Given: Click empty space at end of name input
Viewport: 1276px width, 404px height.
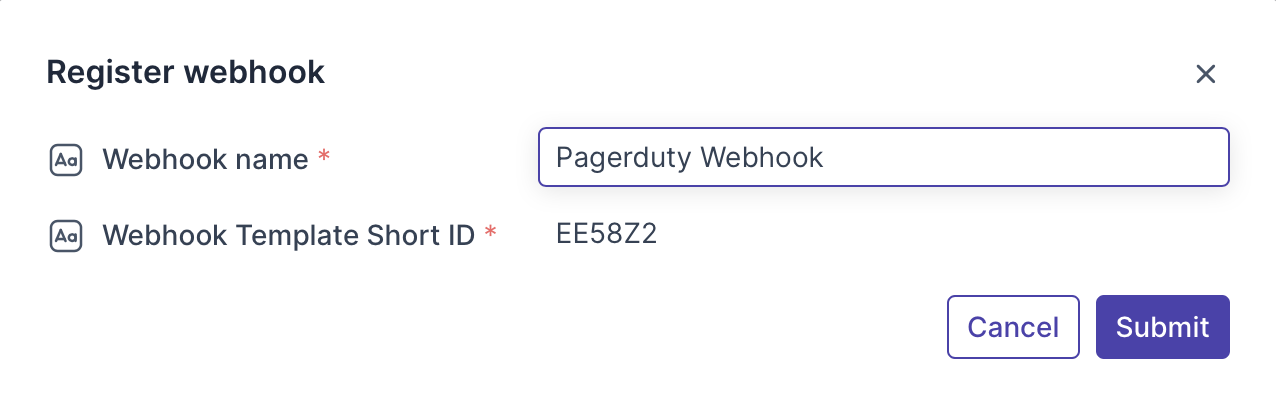Looking at the screenshot, I should point(1050,157).
